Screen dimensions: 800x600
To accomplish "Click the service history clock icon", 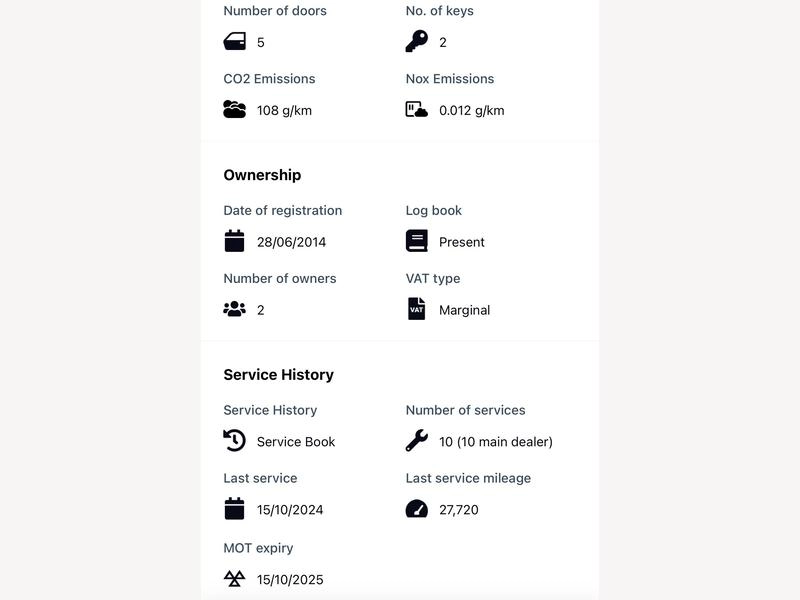I will [235, 441].
